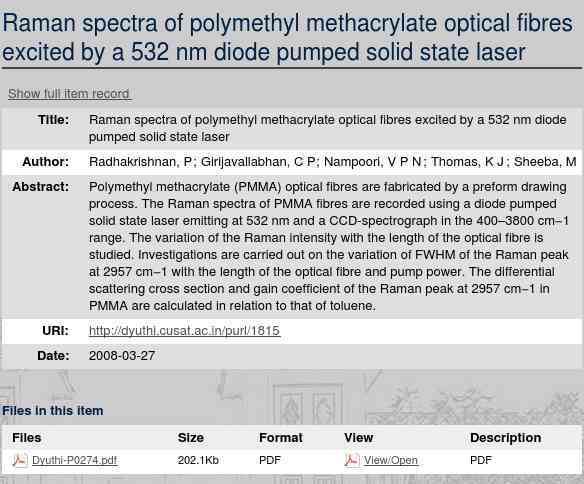584x484 pixels.
Task: Click the Author field label
Action: coord(45,162)
